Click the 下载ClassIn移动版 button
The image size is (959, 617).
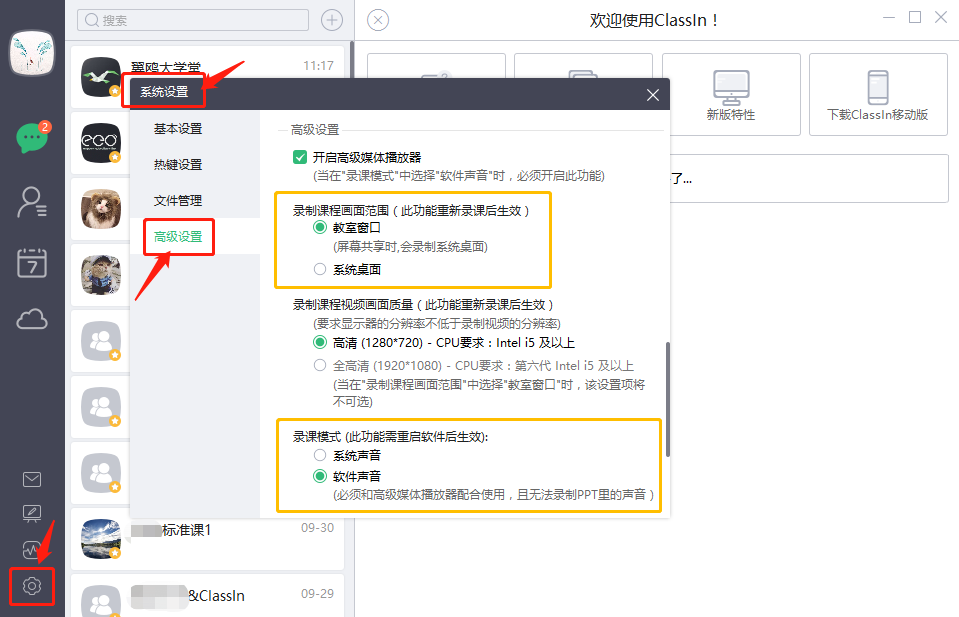pos(878,94)
